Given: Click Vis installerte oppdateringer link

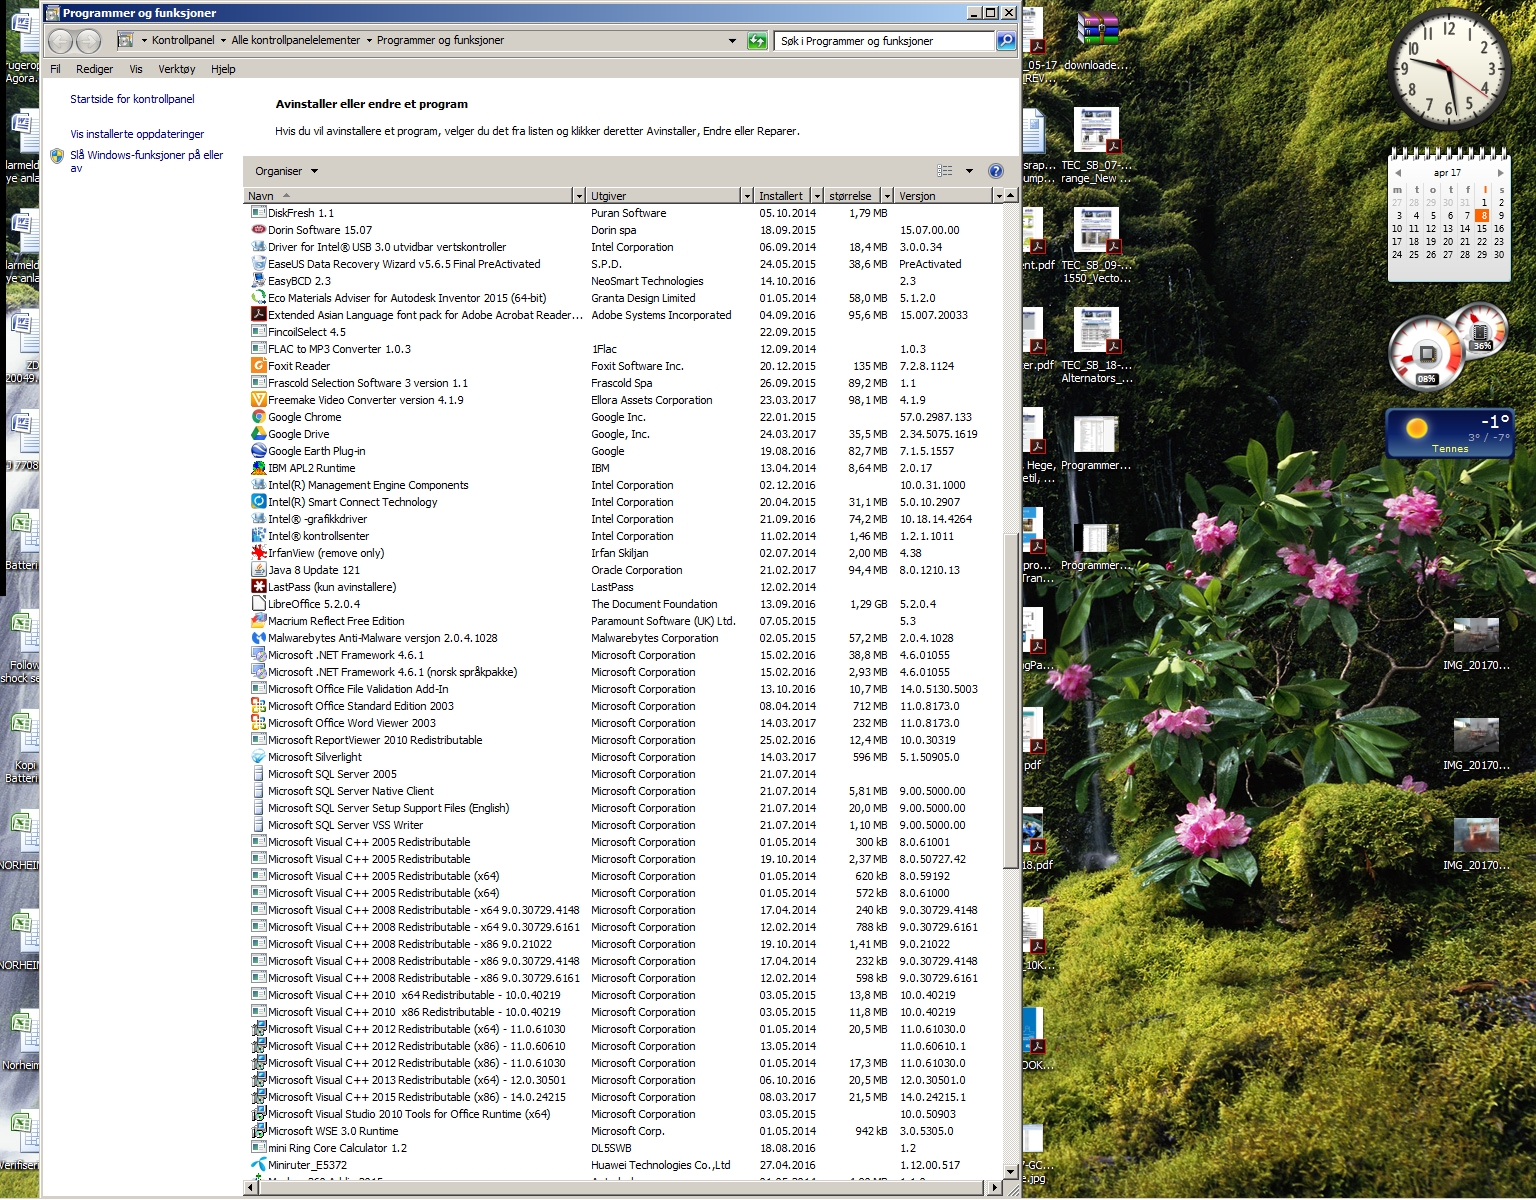Looking at the screenshot, I should (137, 134).
